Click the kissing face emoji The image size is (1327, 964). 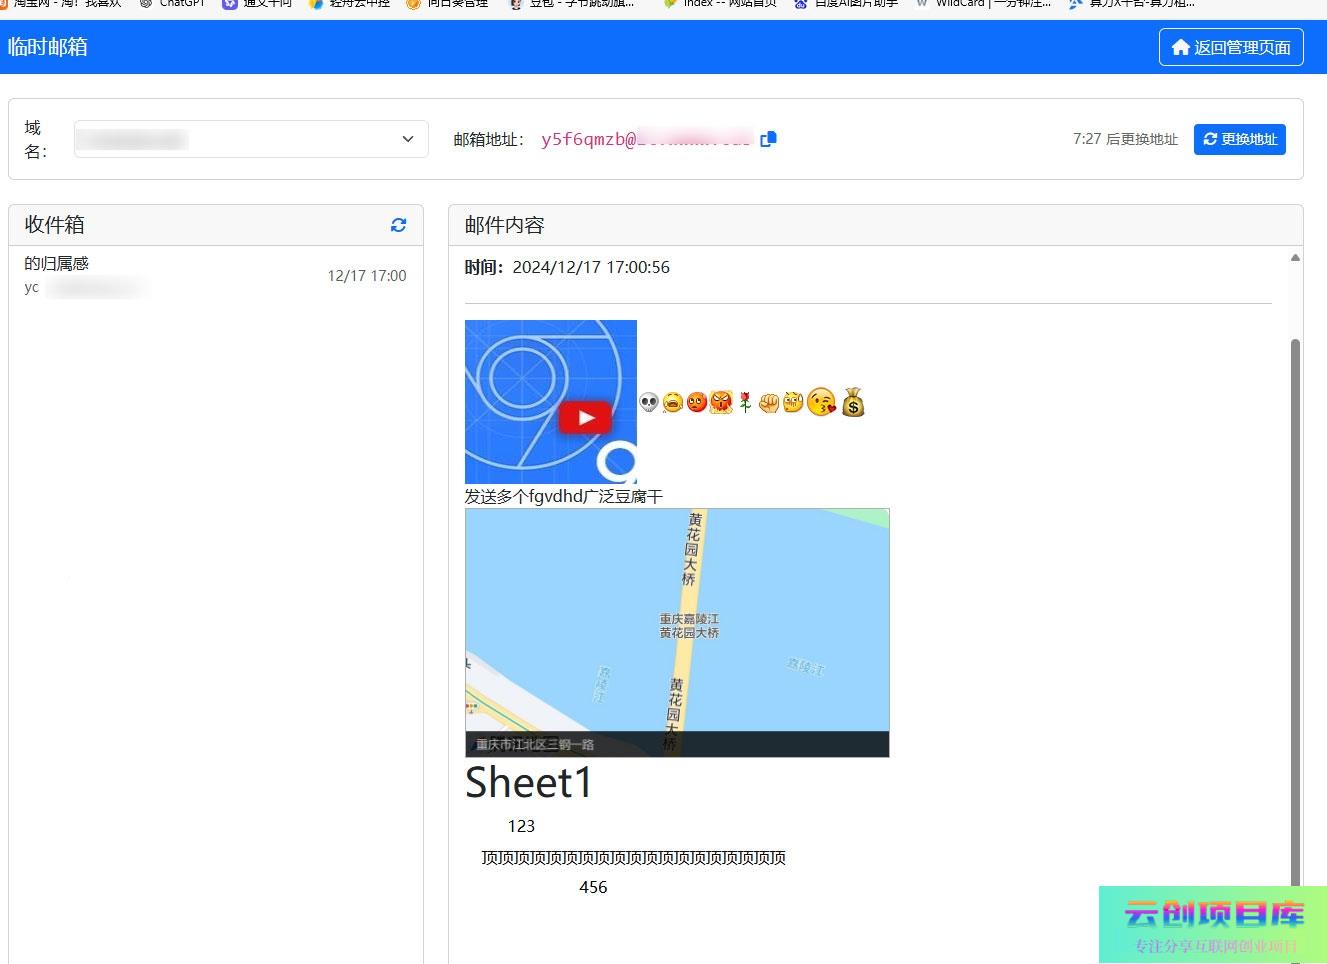click(x=821, y=402)
